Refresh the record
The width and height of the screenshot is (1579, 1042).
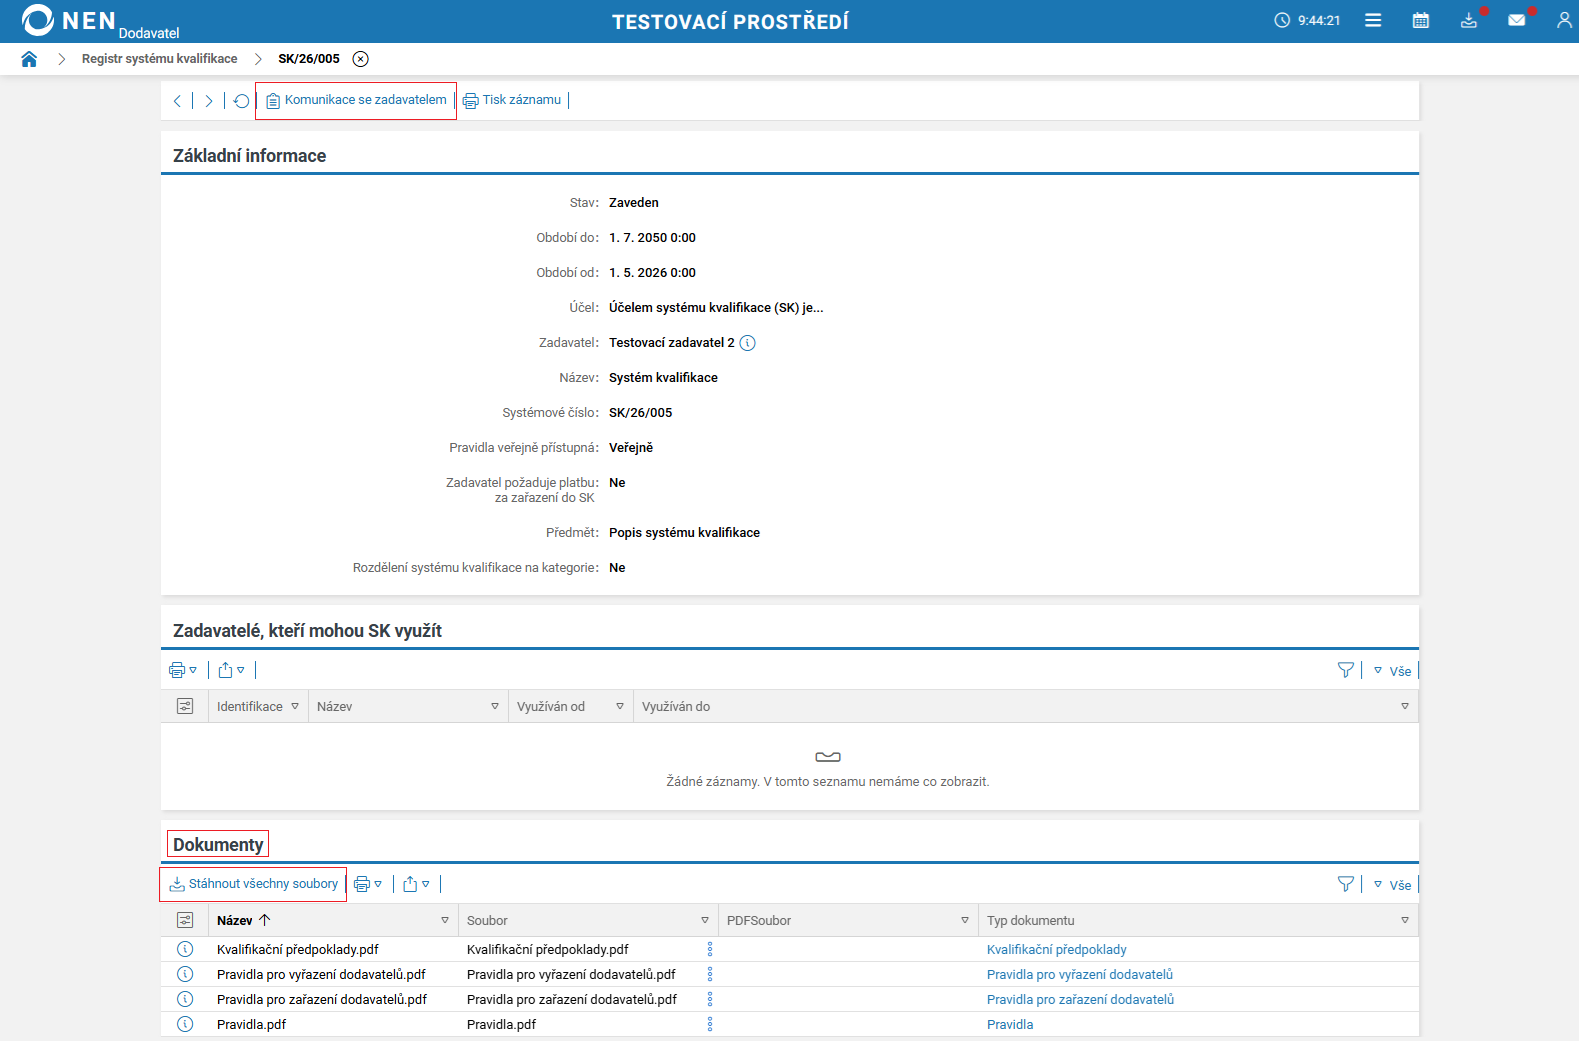click(x=241, y=101)
